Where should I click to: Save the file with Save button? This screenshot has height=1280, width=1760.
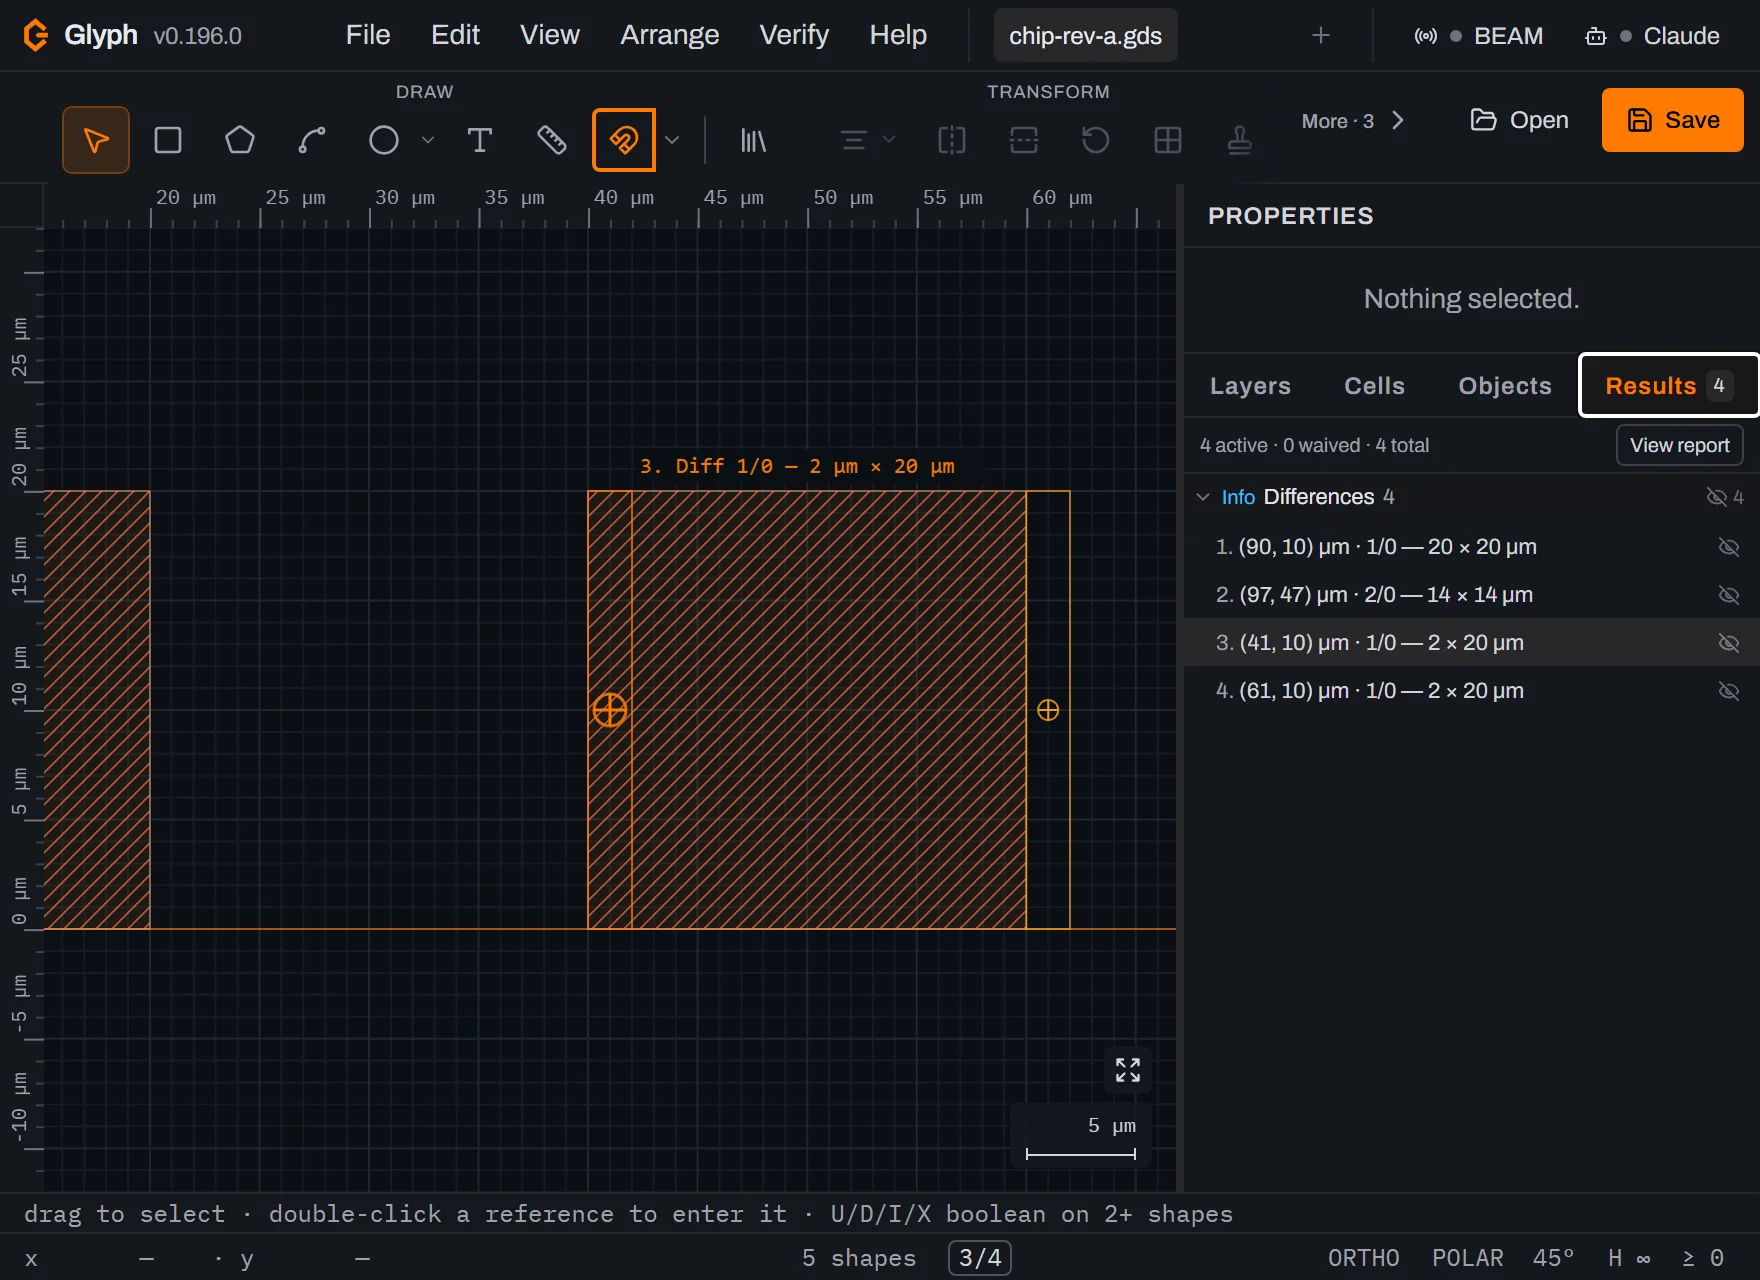point(1673,120)
